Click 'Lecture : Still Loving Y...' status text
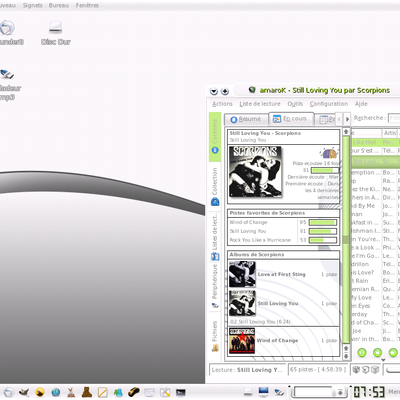This screenshot has width=400, height=400. (x=247, y=370)
